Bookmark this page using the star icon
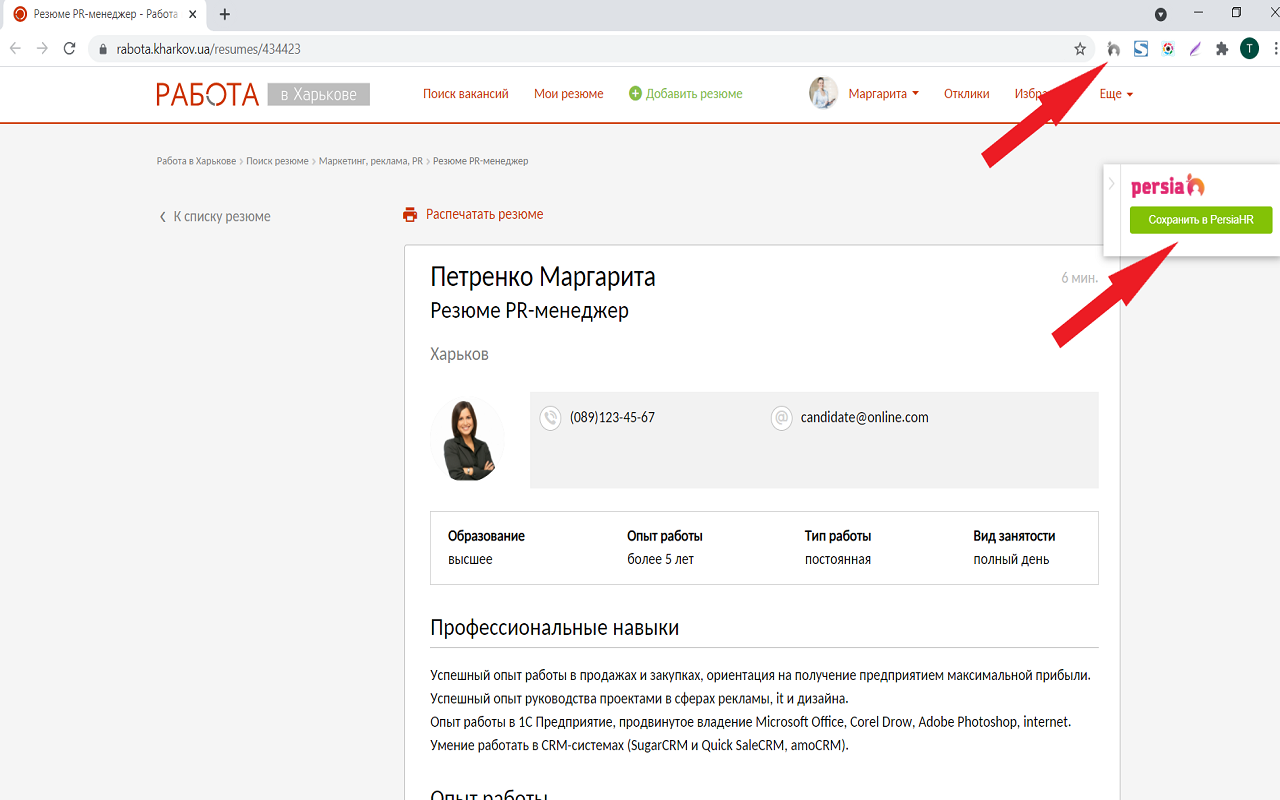Viewport: 1280px width, 800px height. (1082, 47)
